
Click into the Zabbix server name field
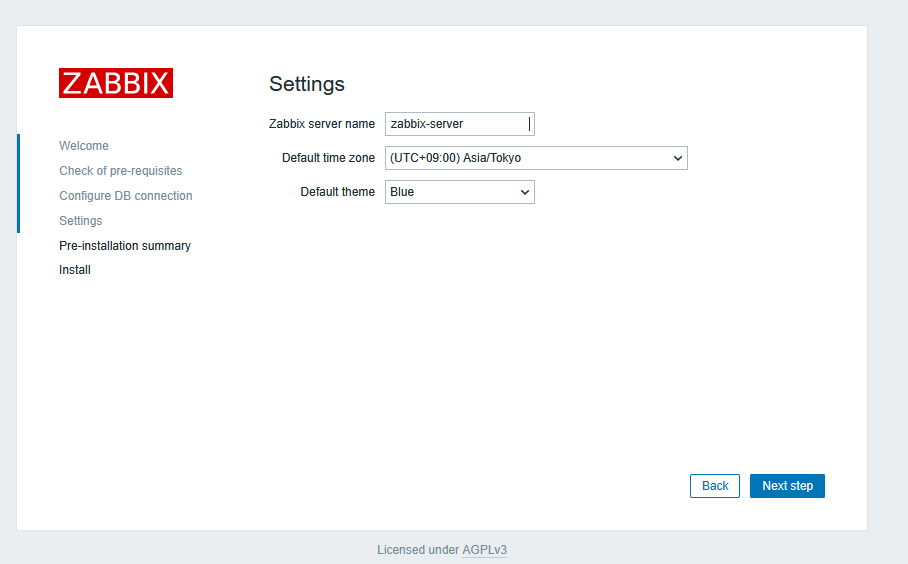(x=460, y=124)
